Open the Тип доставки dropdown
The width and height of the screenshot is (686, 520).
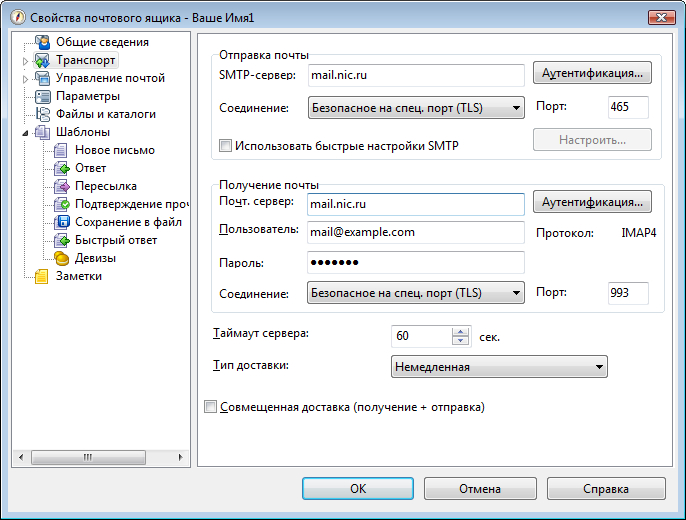[499, 366]
